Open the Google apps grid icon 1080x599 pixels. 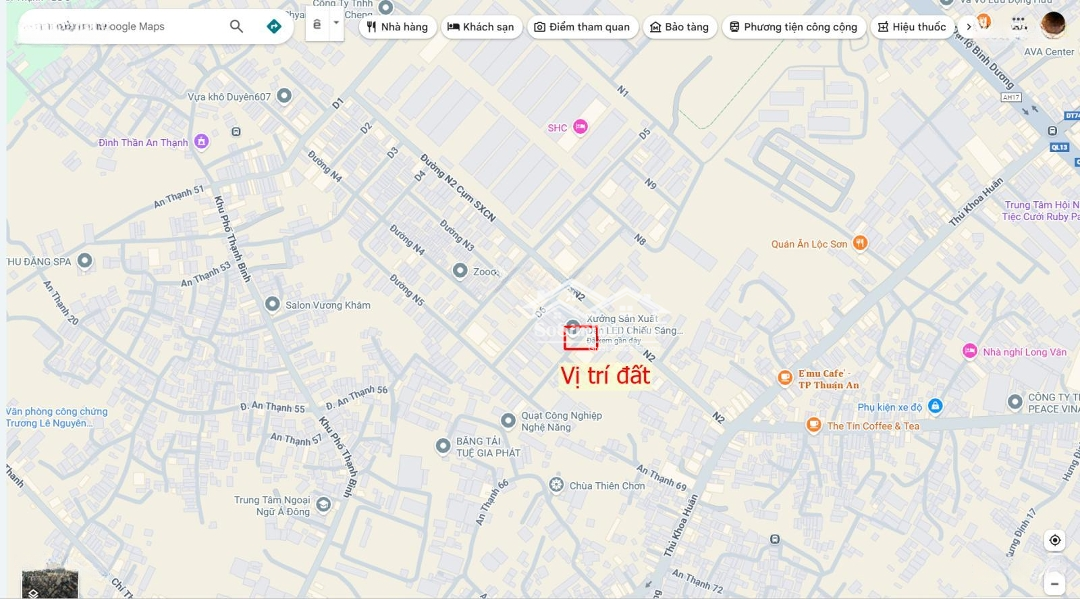1019,24
